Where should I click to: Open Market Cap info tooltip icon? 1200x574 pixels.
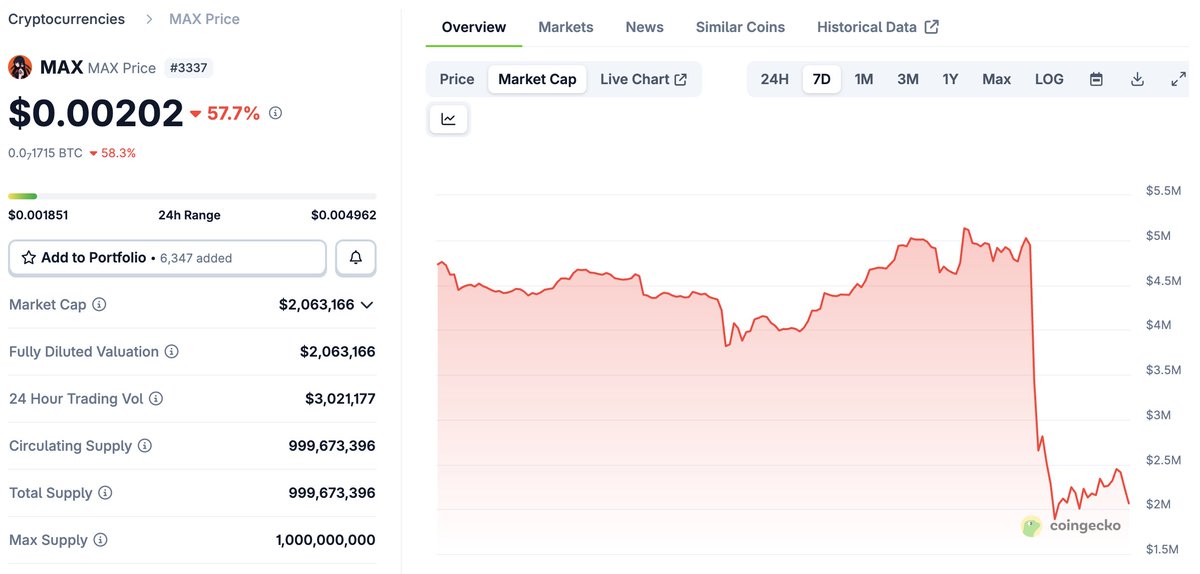[x=99, y=304]
